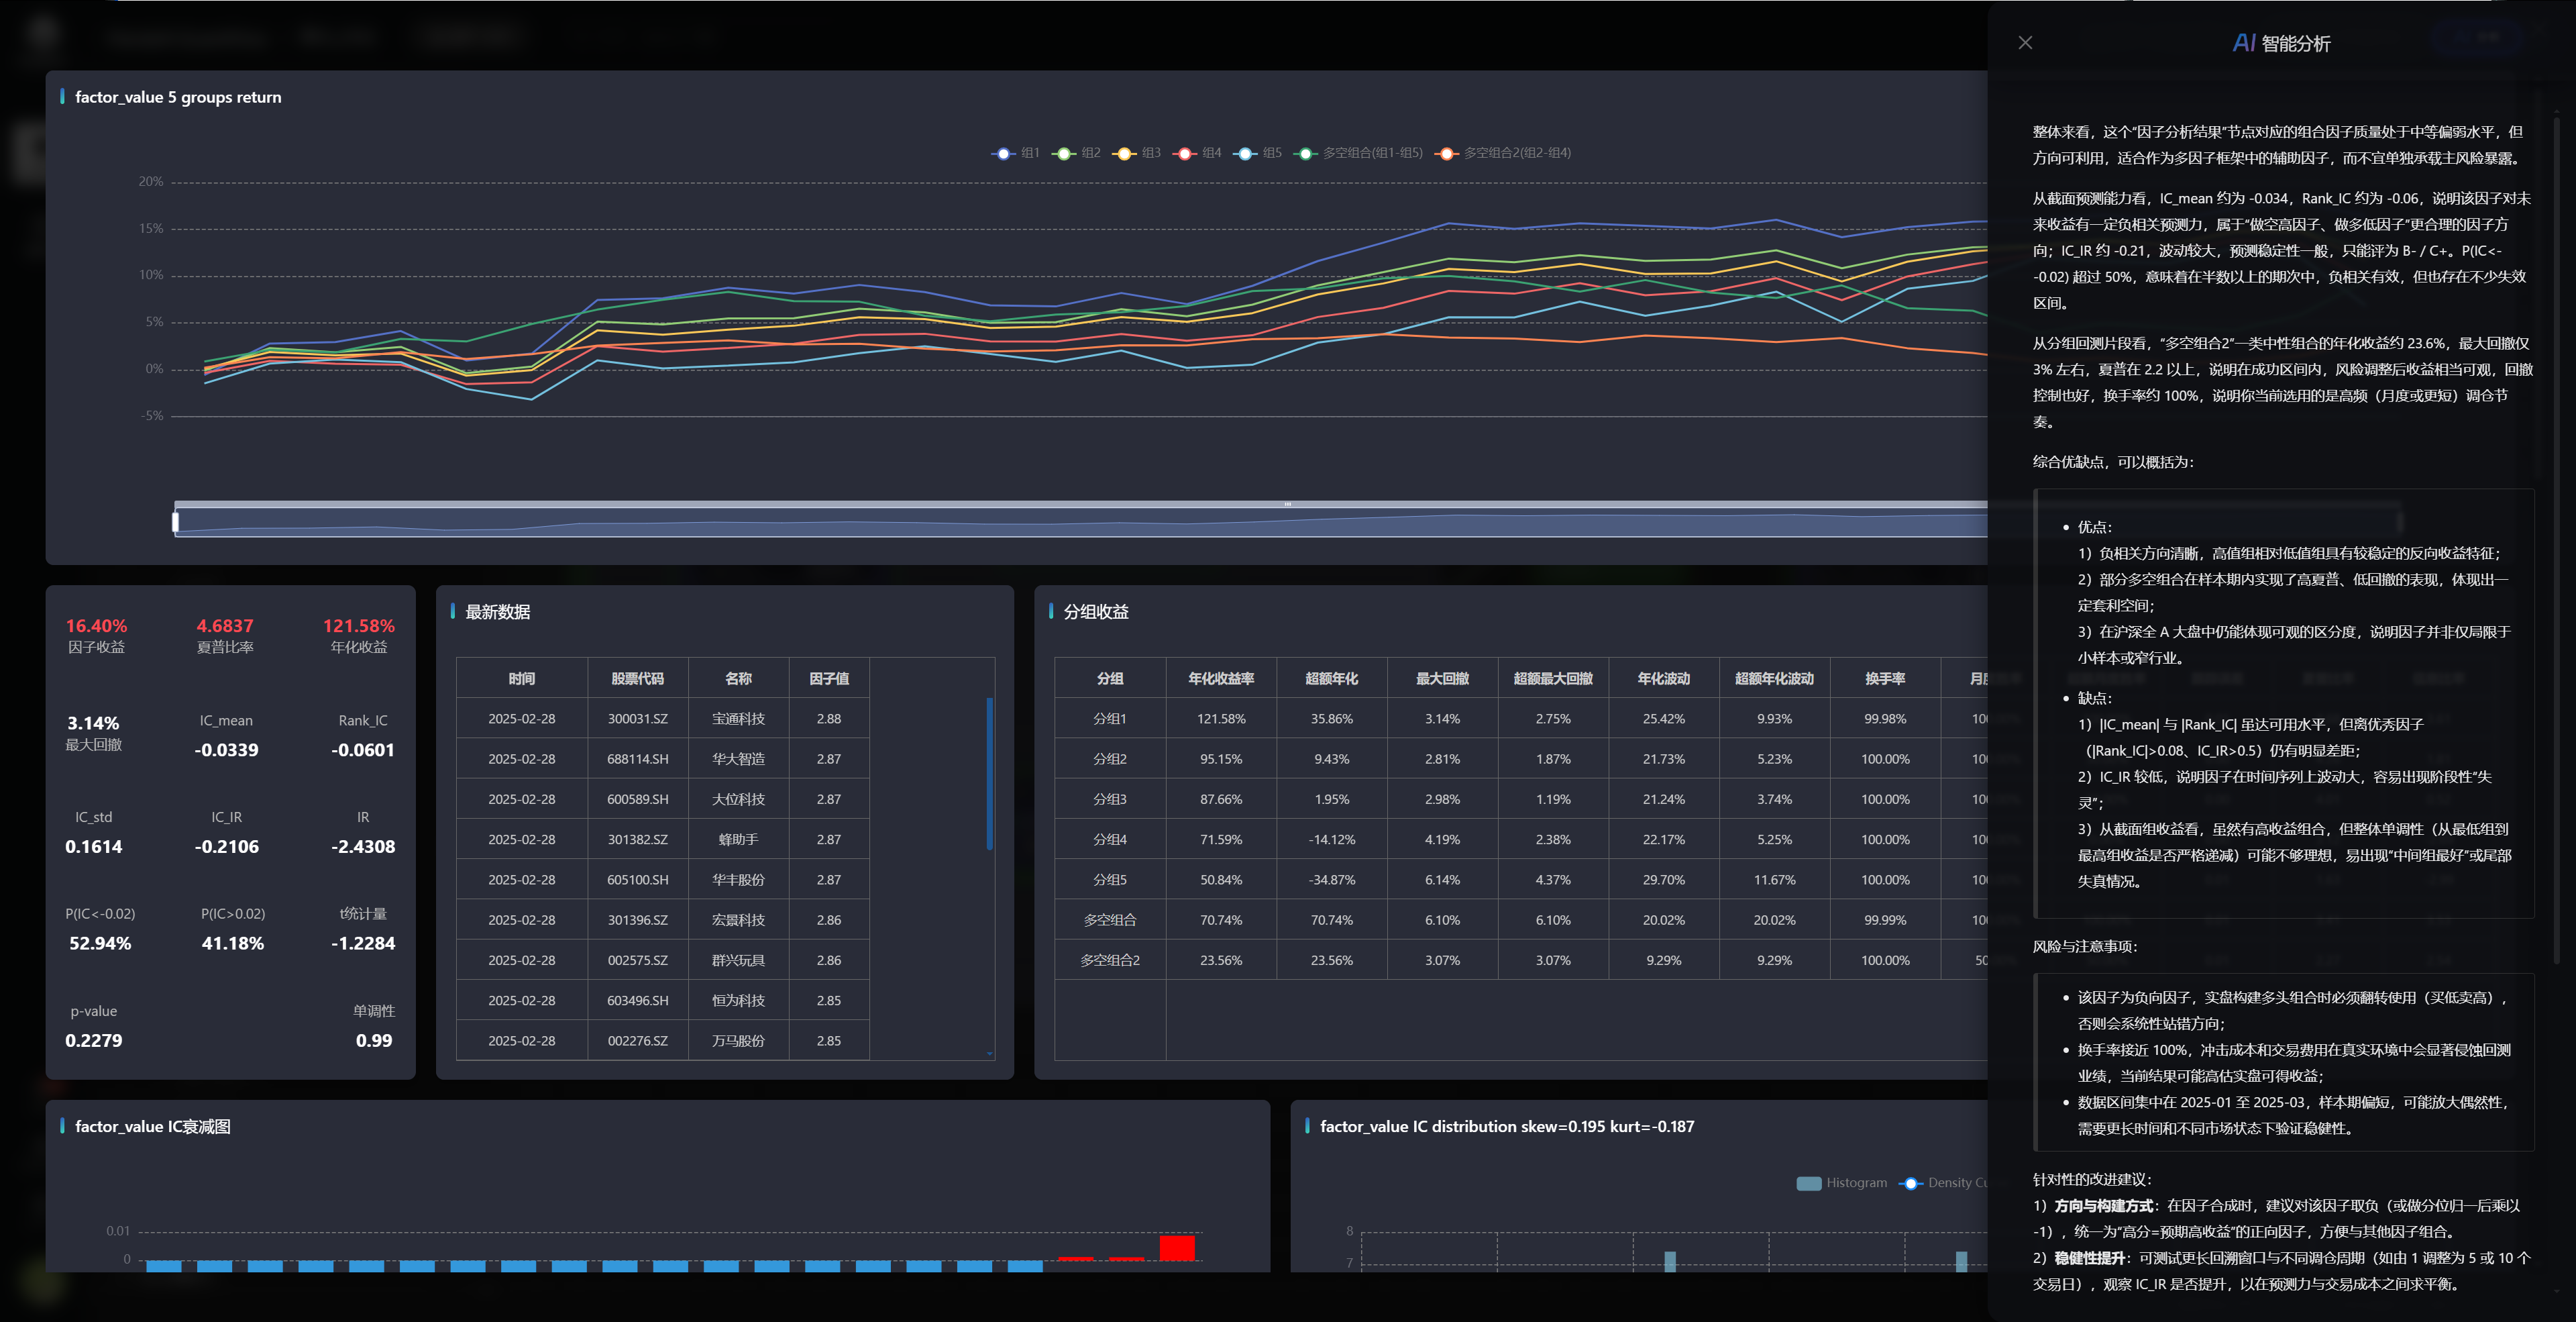
Task: Click the IC_IR value "-0.2106"
Action: pyautogui.click(x=227, y=847)
